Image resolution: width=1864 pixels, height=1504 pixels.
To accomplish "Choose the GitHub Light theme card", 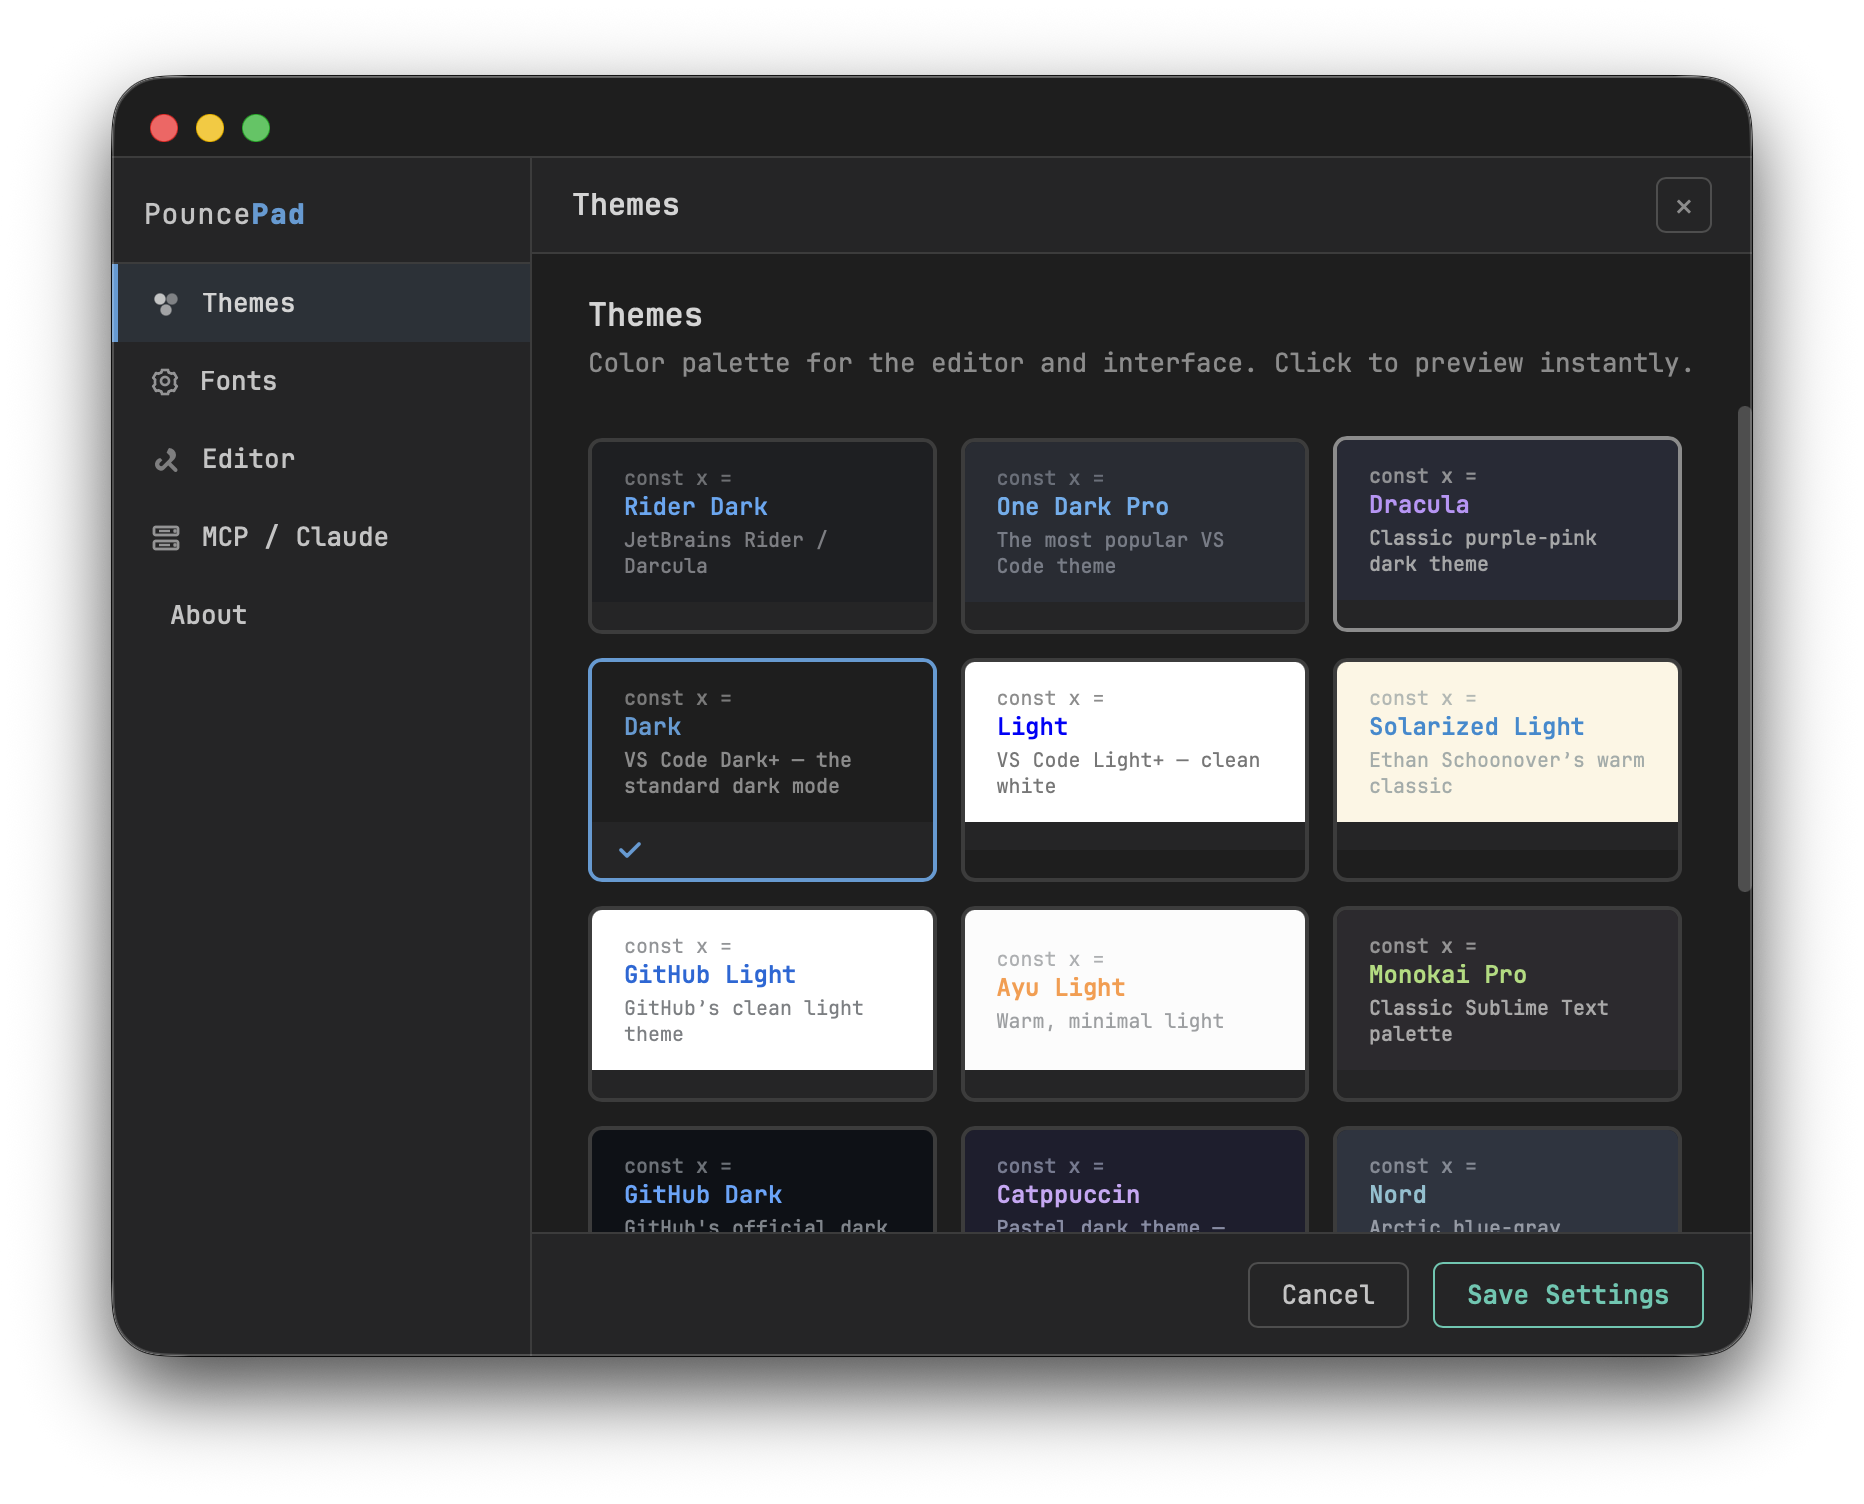I will 762,1003.
